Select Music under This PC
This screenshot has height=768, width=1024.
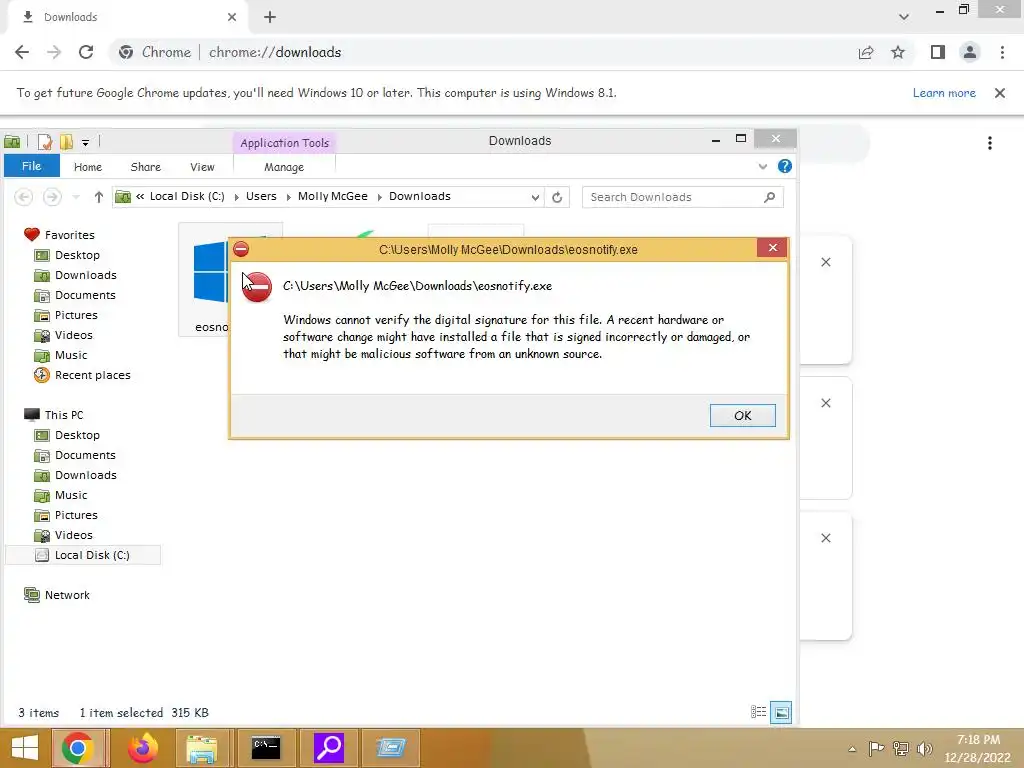pos(71,495)
